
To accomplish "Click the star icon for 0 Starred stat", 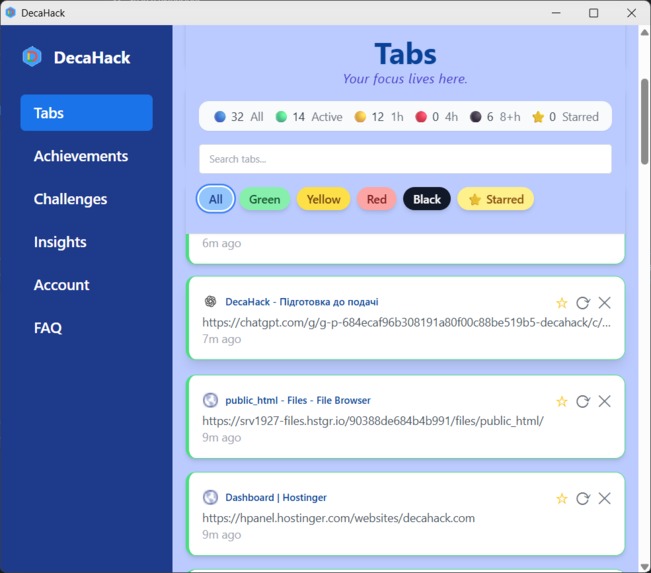I will 538,117.
